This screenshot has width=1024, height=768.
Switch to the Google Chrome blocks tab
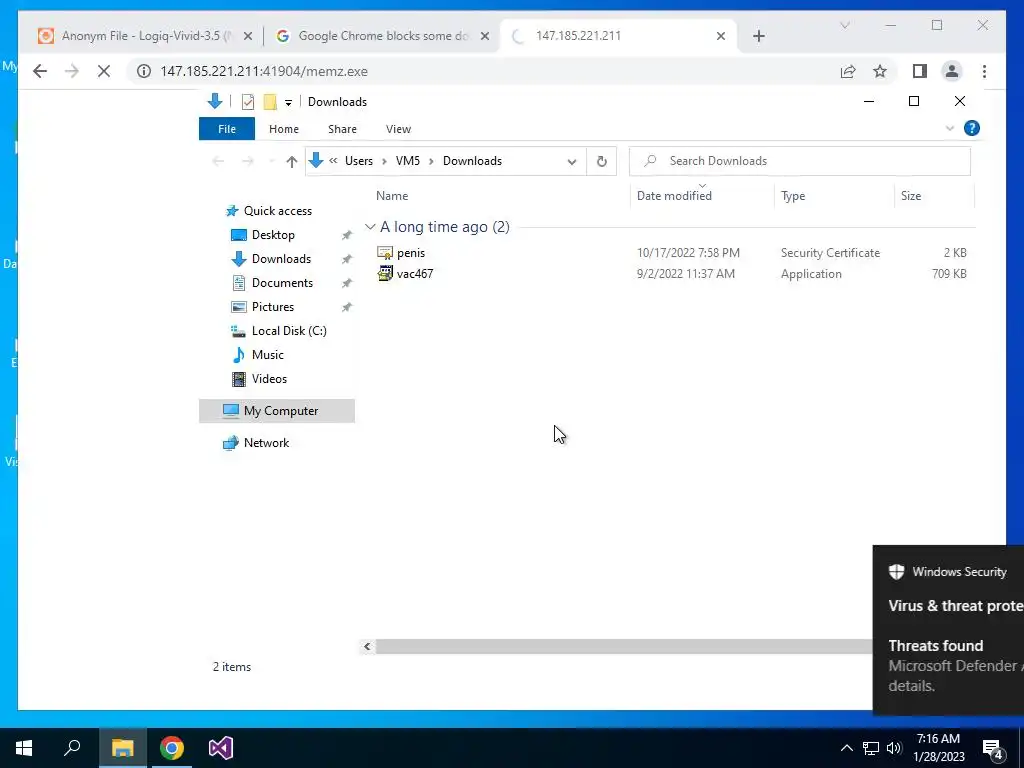(x=381, y=36)
